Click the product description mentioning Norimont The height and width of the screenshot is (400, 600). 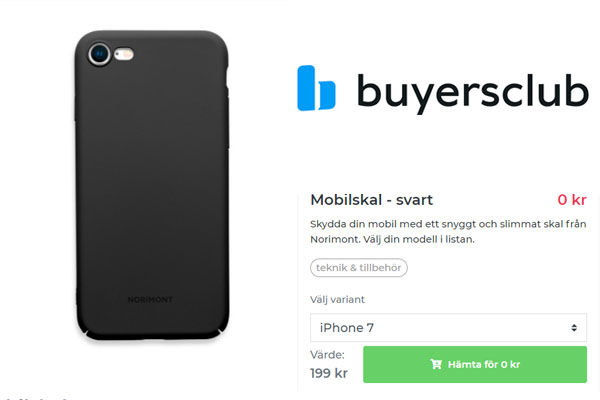(448, 232)
